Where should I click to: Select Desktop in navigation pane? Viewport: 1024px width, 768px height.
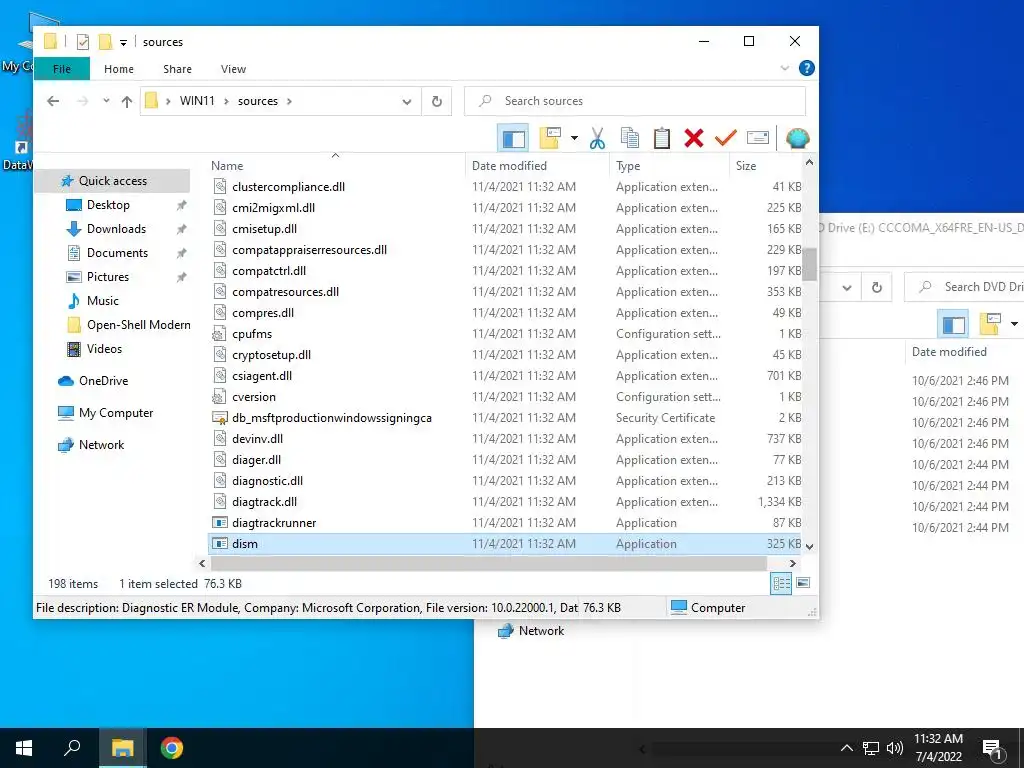[x=108, y=205]
